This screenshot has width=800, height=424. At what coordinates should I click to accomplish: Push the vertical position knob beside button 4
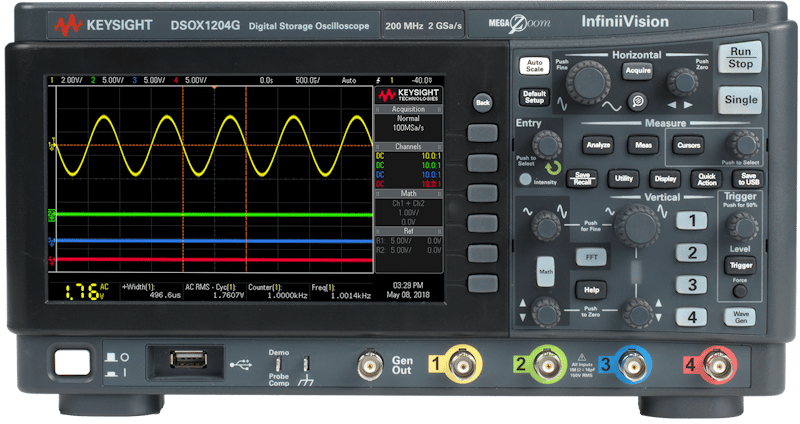click(x=637, y=313)
